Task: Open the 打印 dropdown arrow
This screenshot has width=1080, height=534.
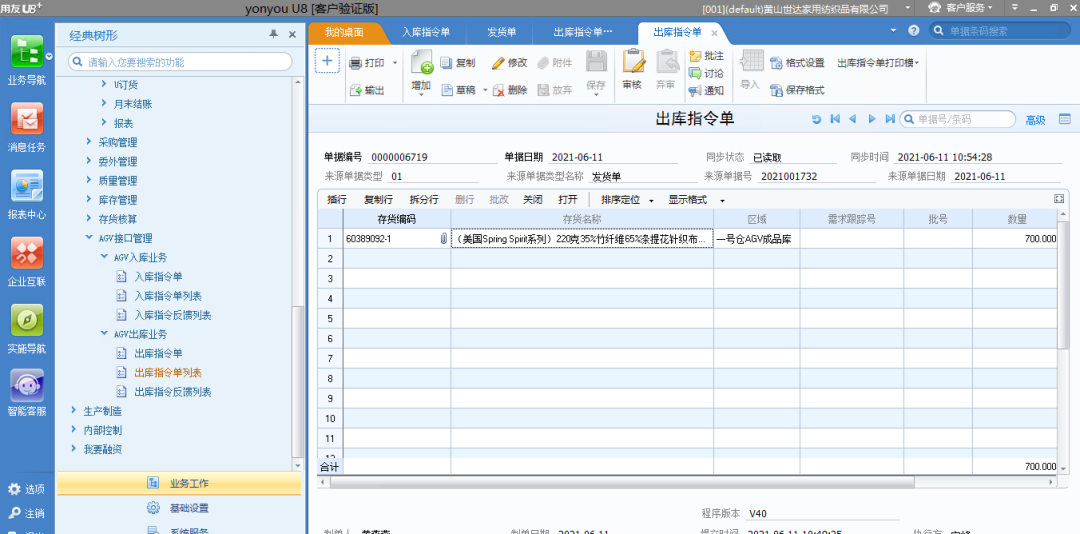Action: click(395, 63)
